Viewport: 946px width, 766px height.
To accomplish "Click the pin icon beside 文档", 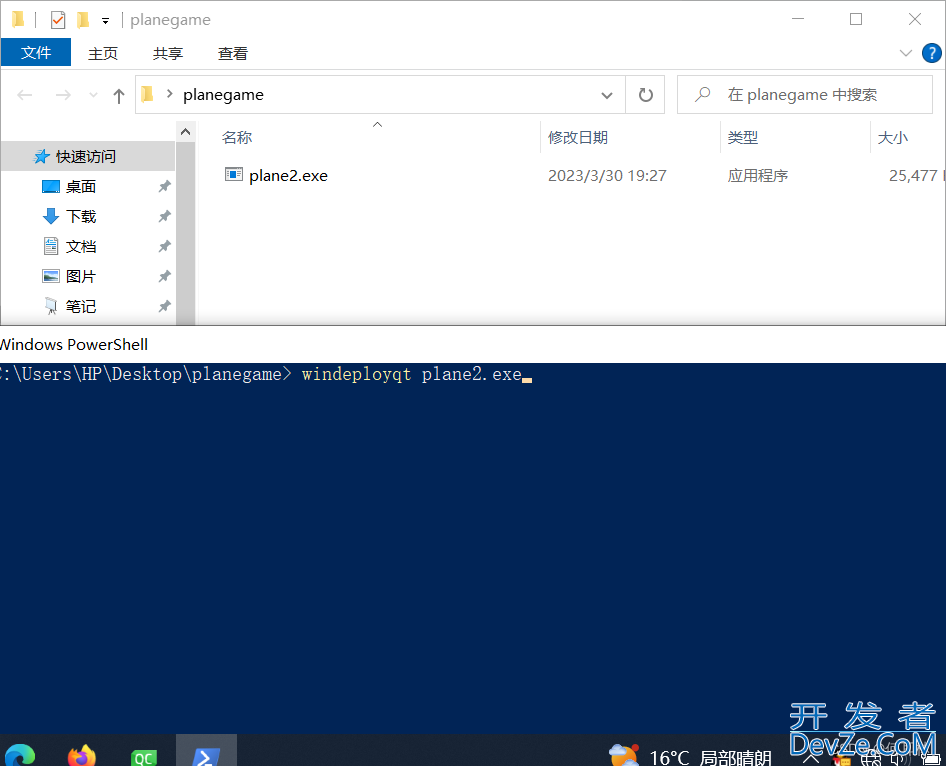I will [164, 246].
